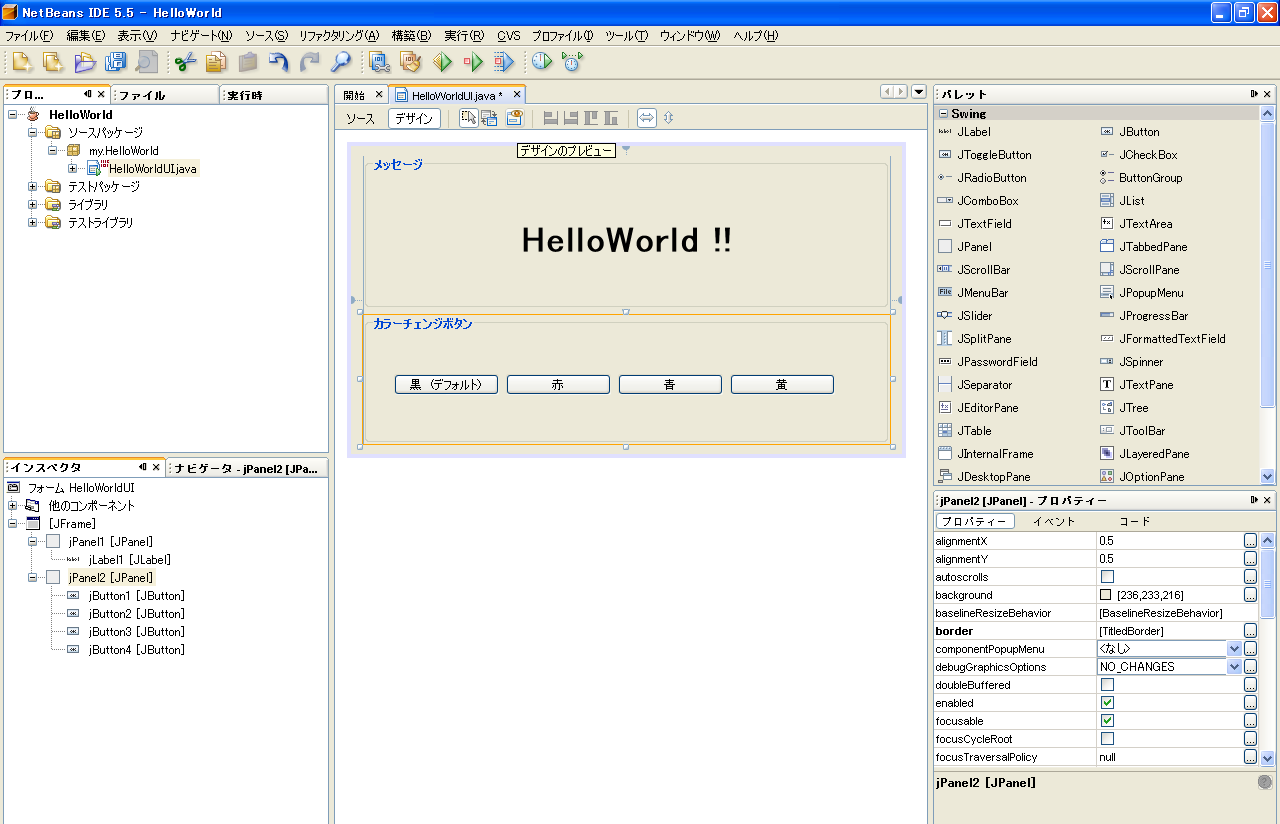Screen dimensions: 1280x824
Task: Enable the doubleBuffered checkbox
Action: [1107, 685]
